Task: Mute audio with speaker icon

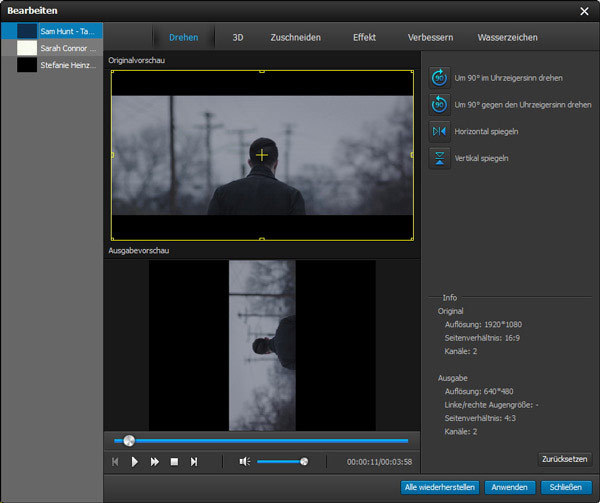Action: [245, 462]
